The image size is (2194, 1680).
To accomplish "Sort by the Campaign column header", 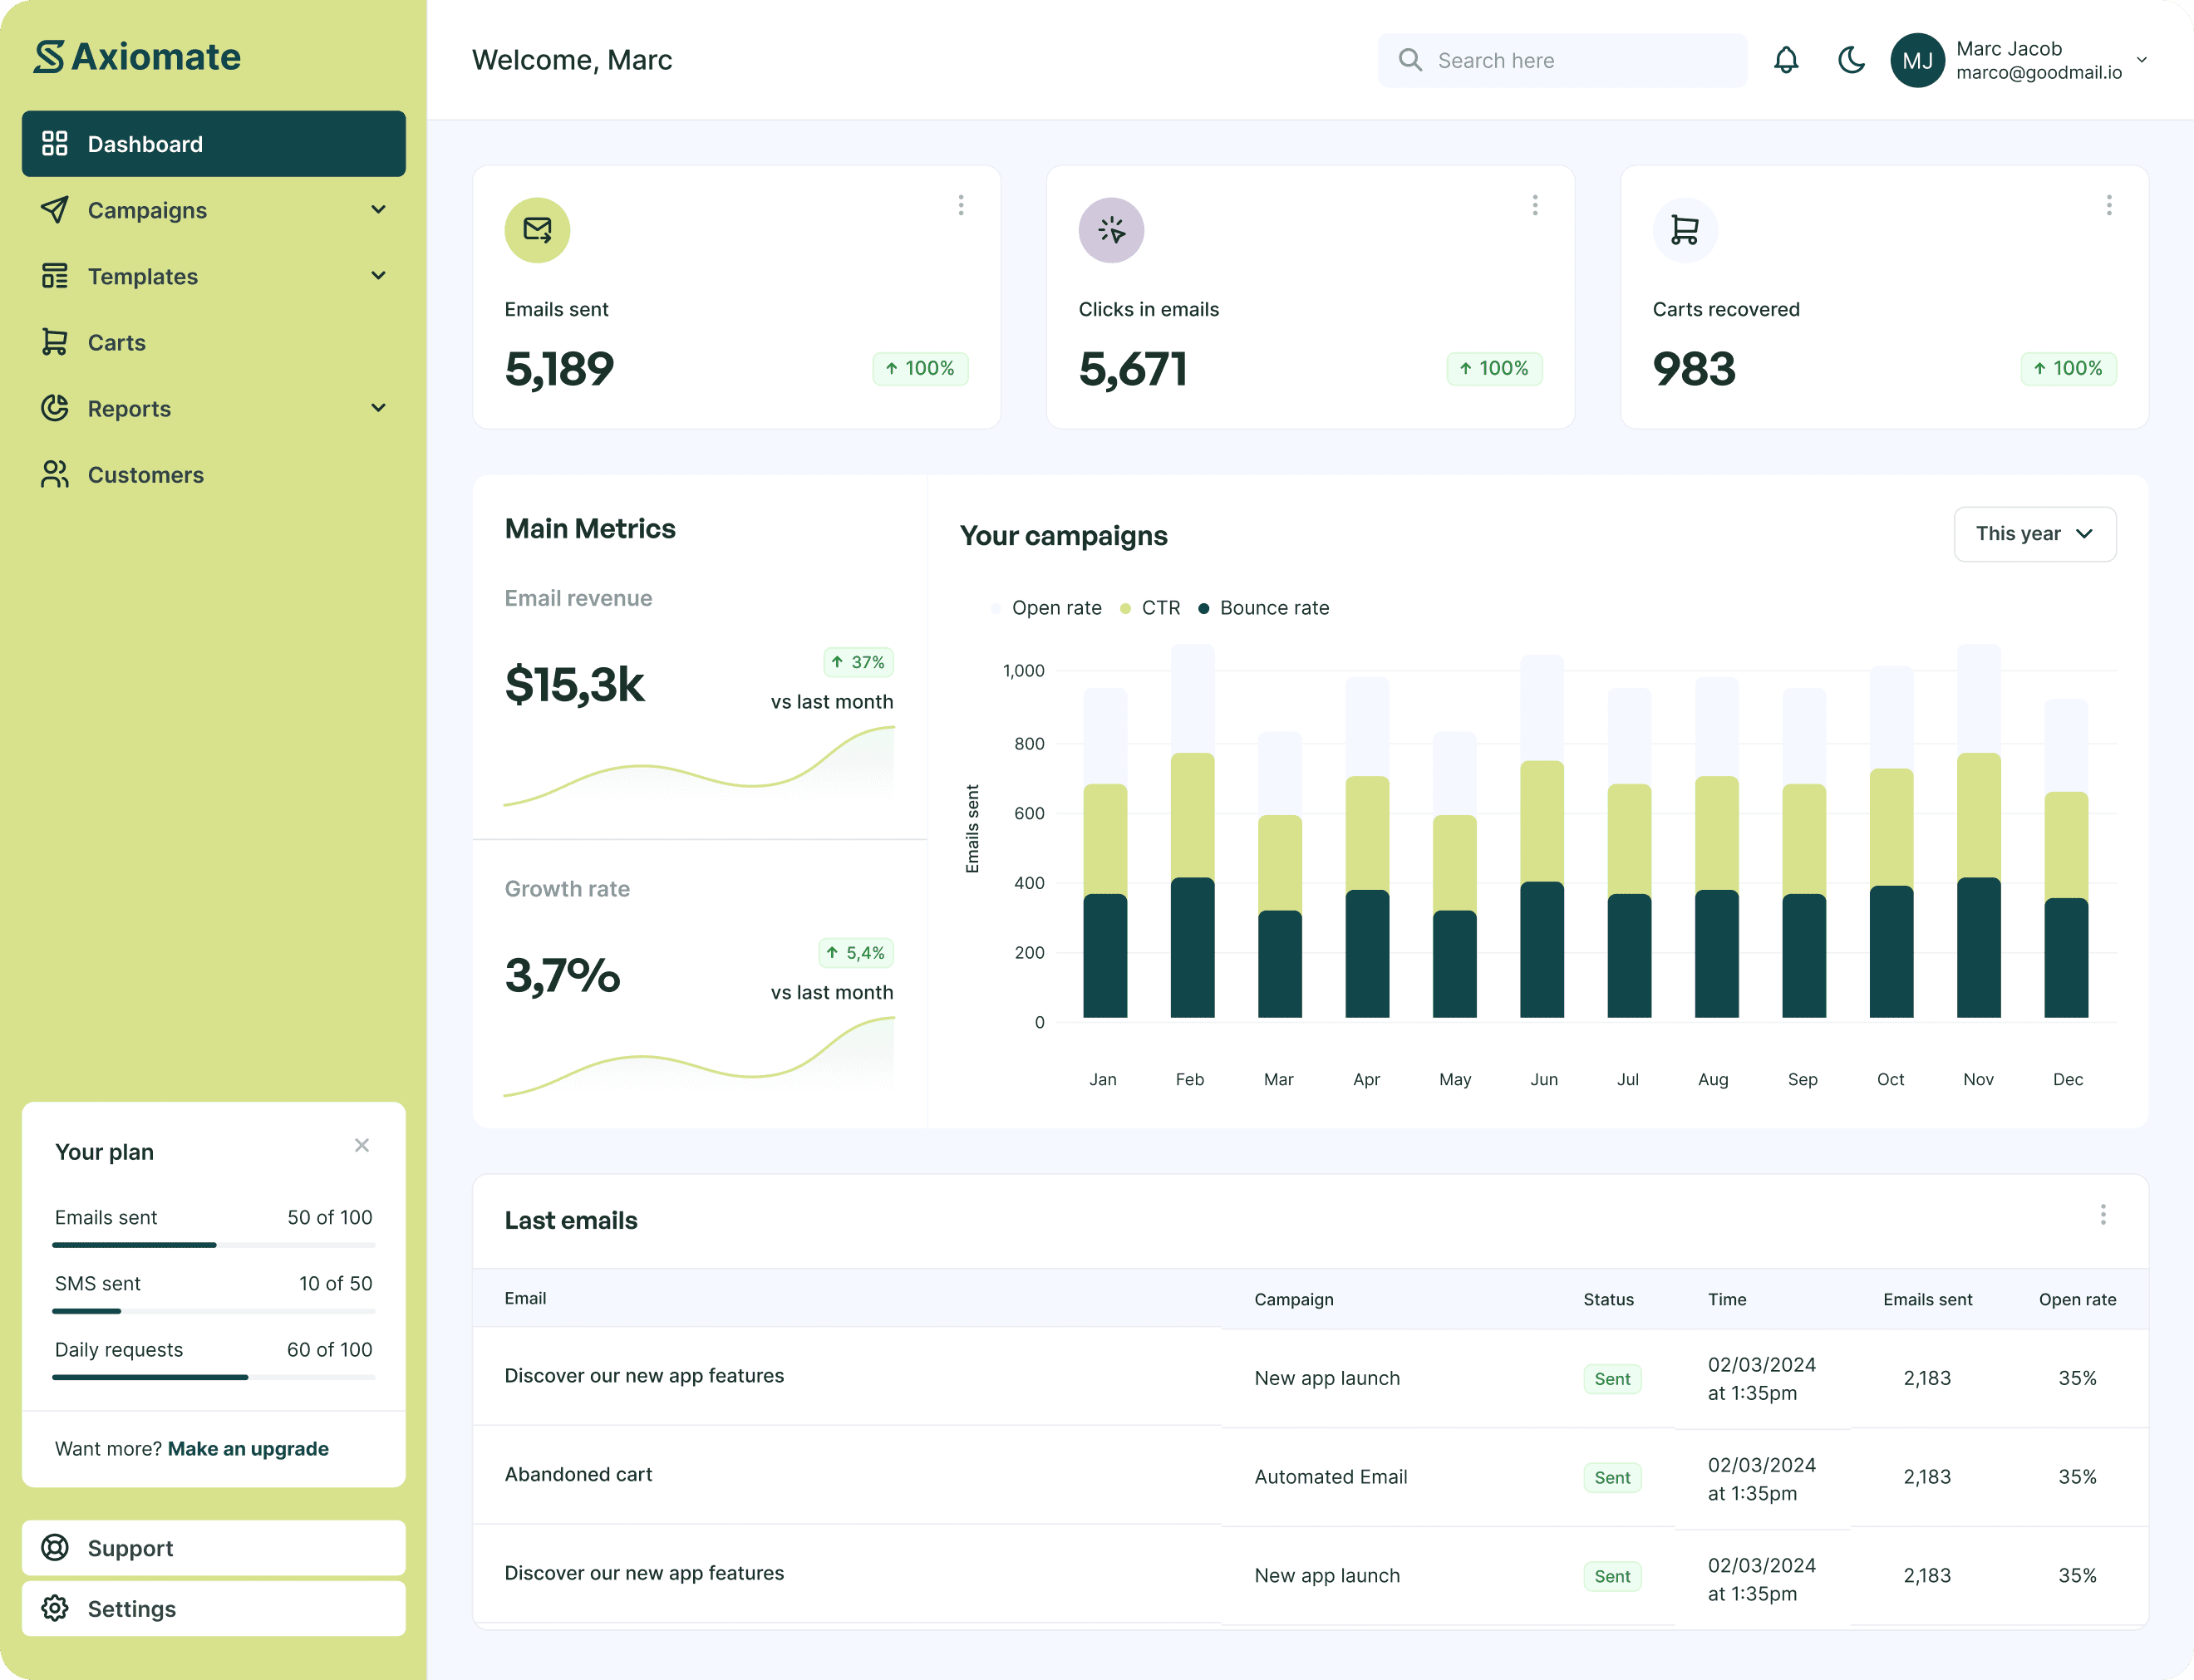I will point(1294,1299).
